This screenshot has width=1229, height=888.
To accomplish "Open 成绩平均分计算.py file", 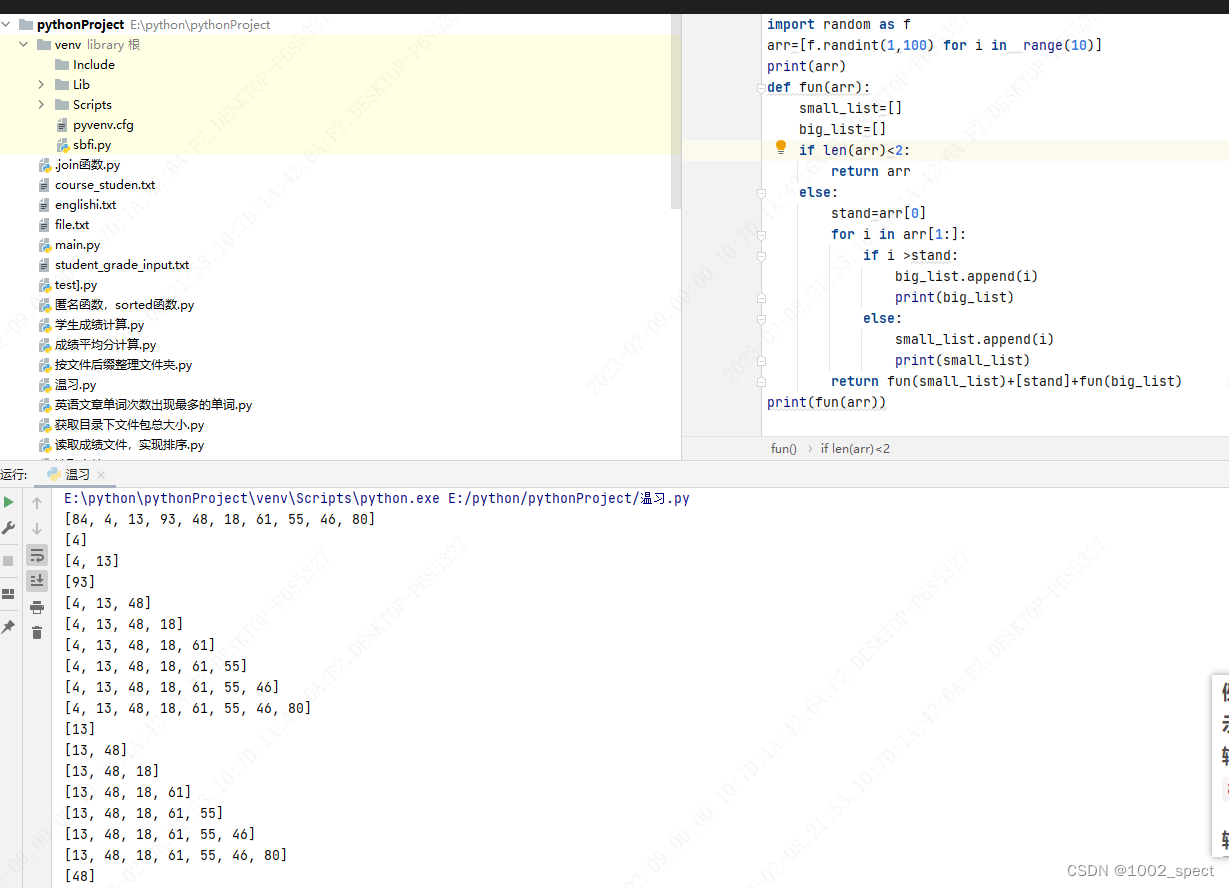I will (x=106, y=345).
